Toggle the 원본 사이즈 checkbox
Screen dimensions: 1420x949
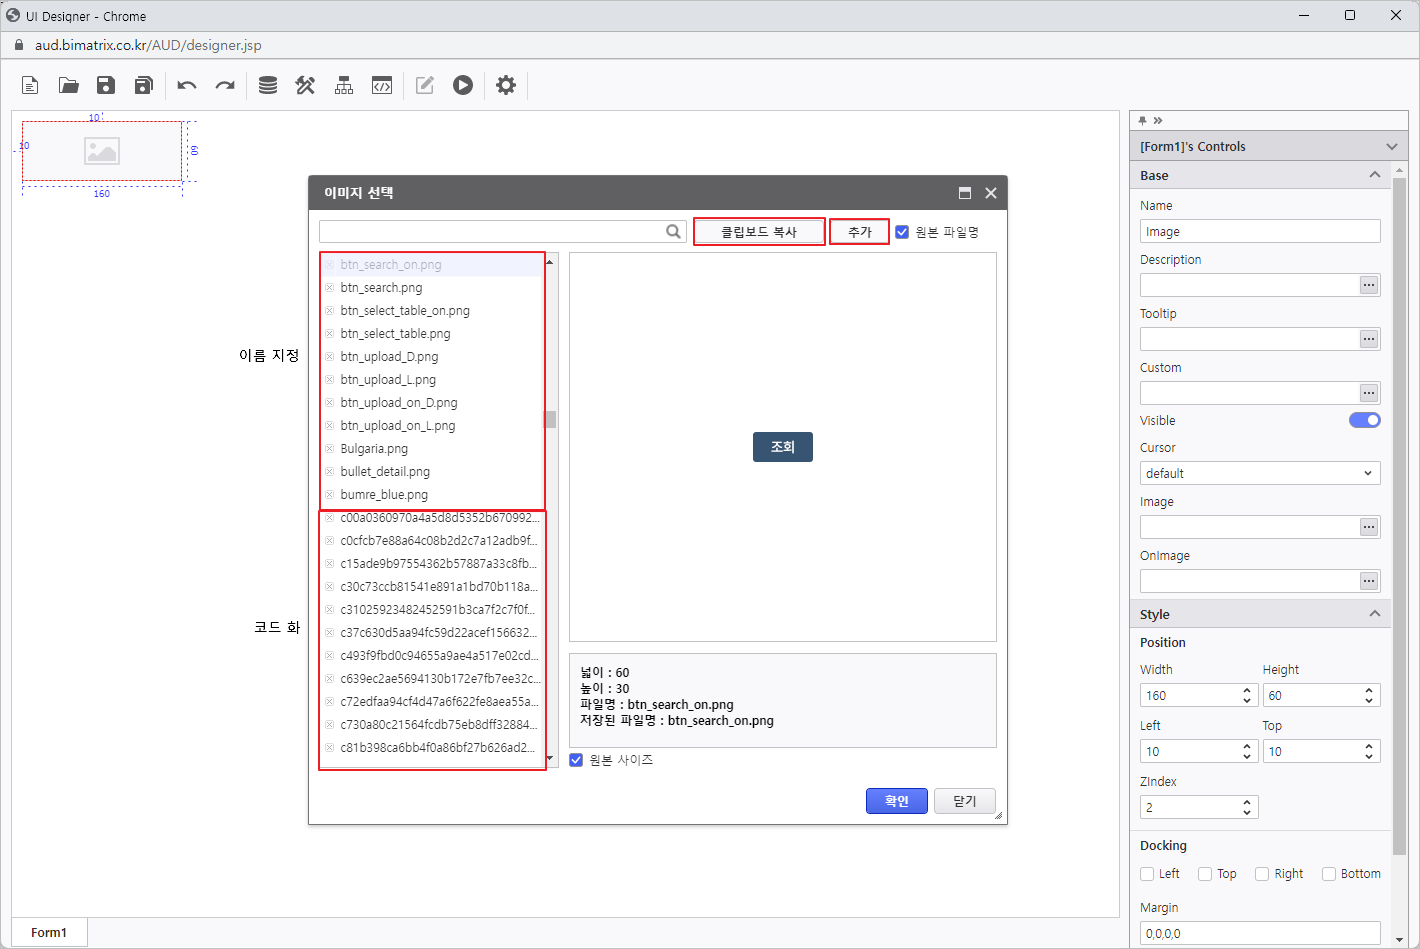(576, 760)
